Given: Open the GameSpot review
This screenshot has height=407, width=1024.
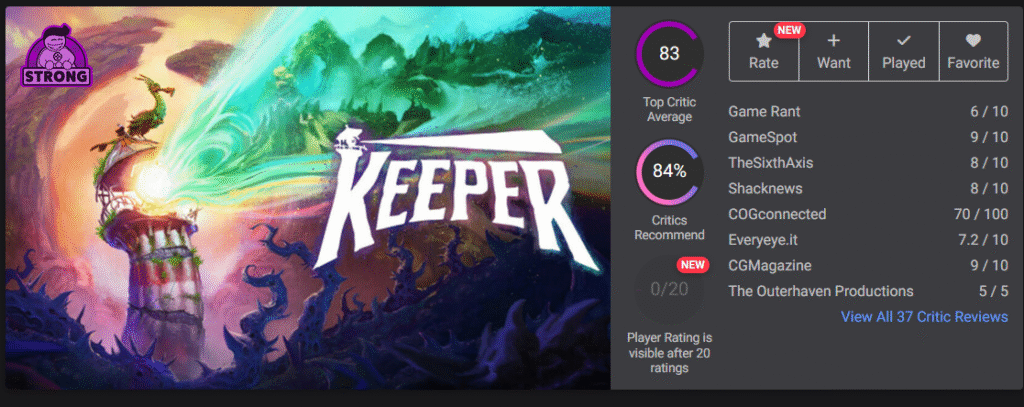Looking at the screenshot, I should [x=763, y=136].
